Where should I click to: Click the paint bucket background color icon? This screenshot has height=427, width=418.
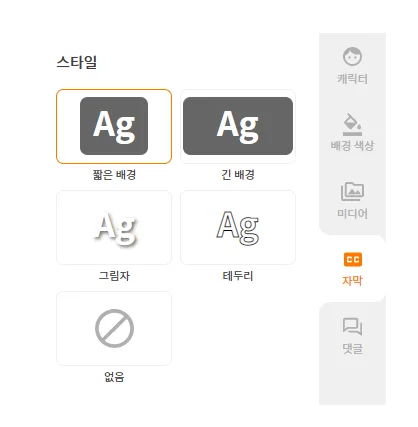coord(352,124)
